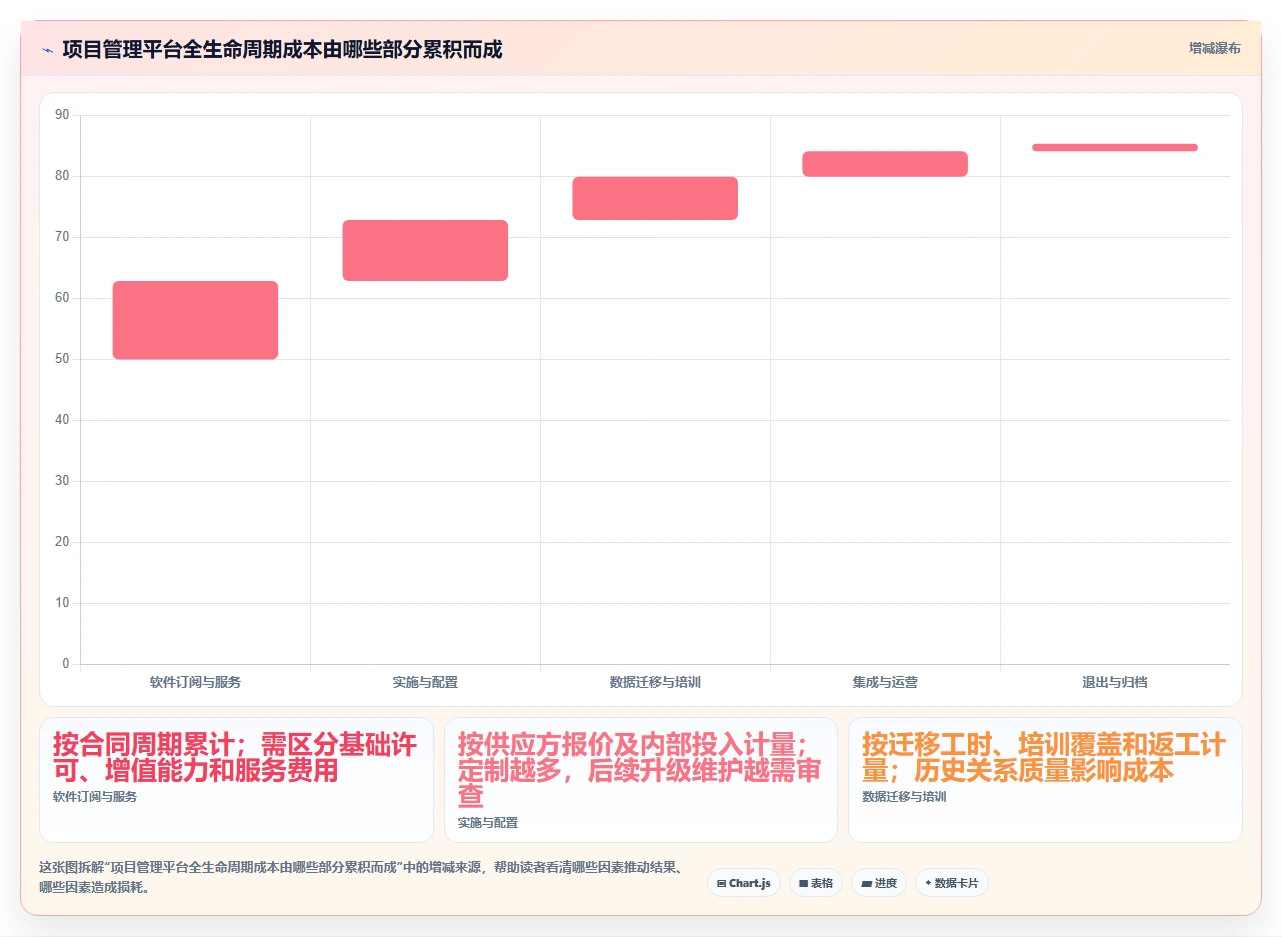Click the 增减瀑布 label in the header
Viewport: 1282px width, 937px height.
[x=1214, y=48]
